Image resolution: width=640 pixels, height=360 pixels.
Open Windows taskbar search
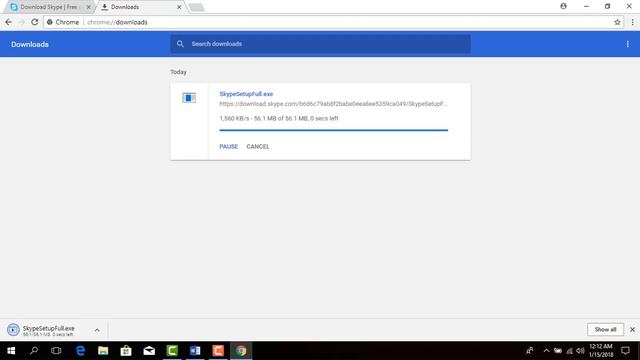[34, 351]
